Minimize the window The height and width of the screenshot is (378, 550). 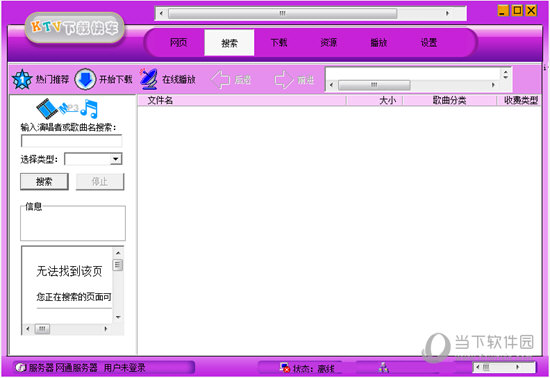pyautogui.click(x=503, y=11)
